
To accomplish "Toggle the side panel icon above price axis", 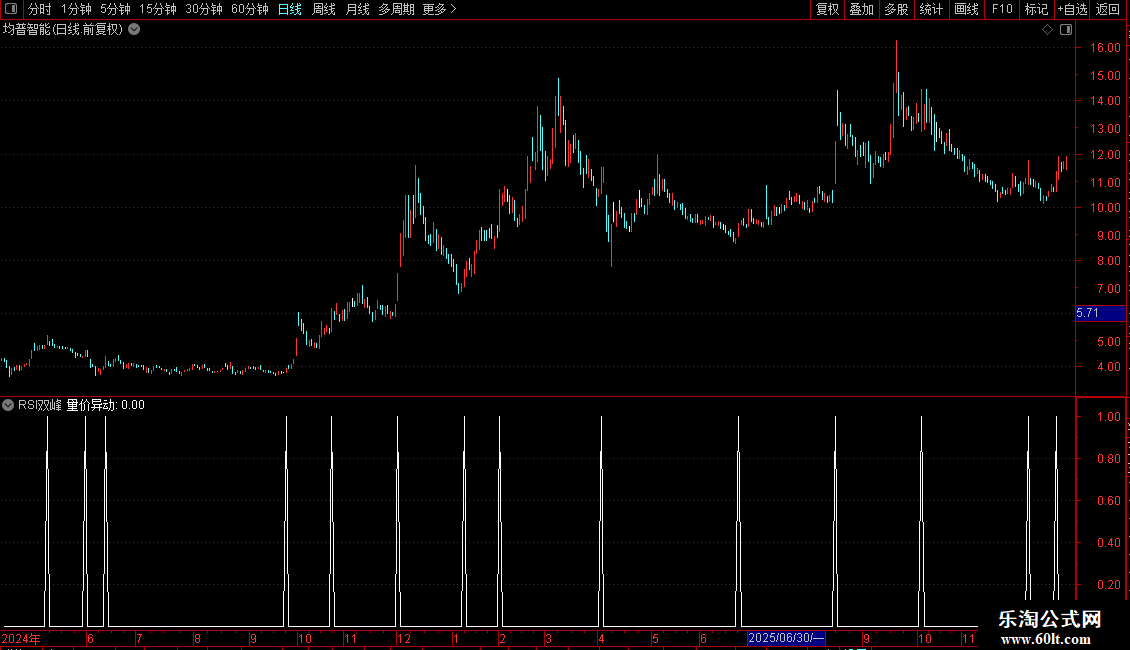I will pyautogui.click(x=1066, y=30).
